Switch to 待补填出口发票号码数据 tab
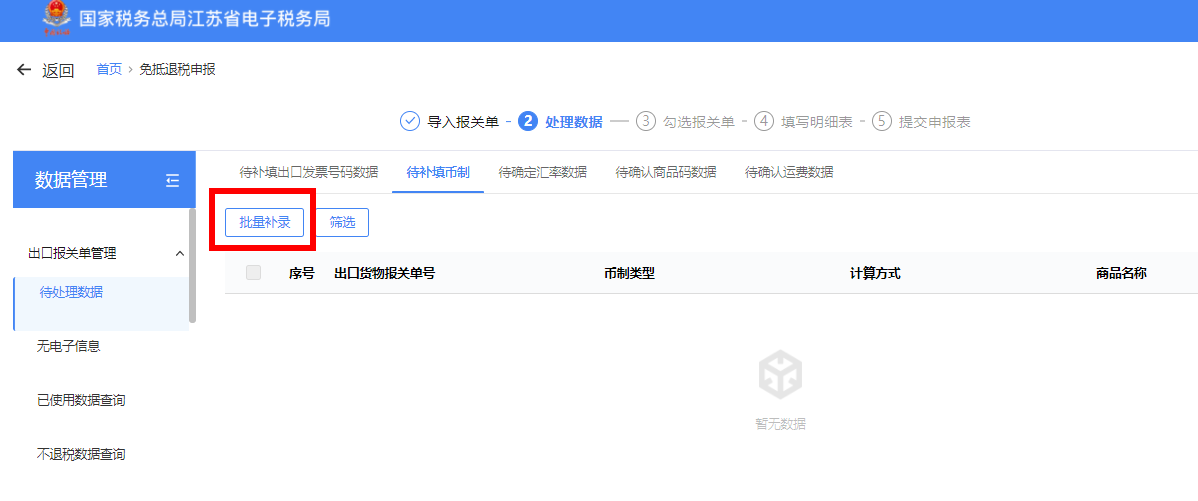 point(309,172)
